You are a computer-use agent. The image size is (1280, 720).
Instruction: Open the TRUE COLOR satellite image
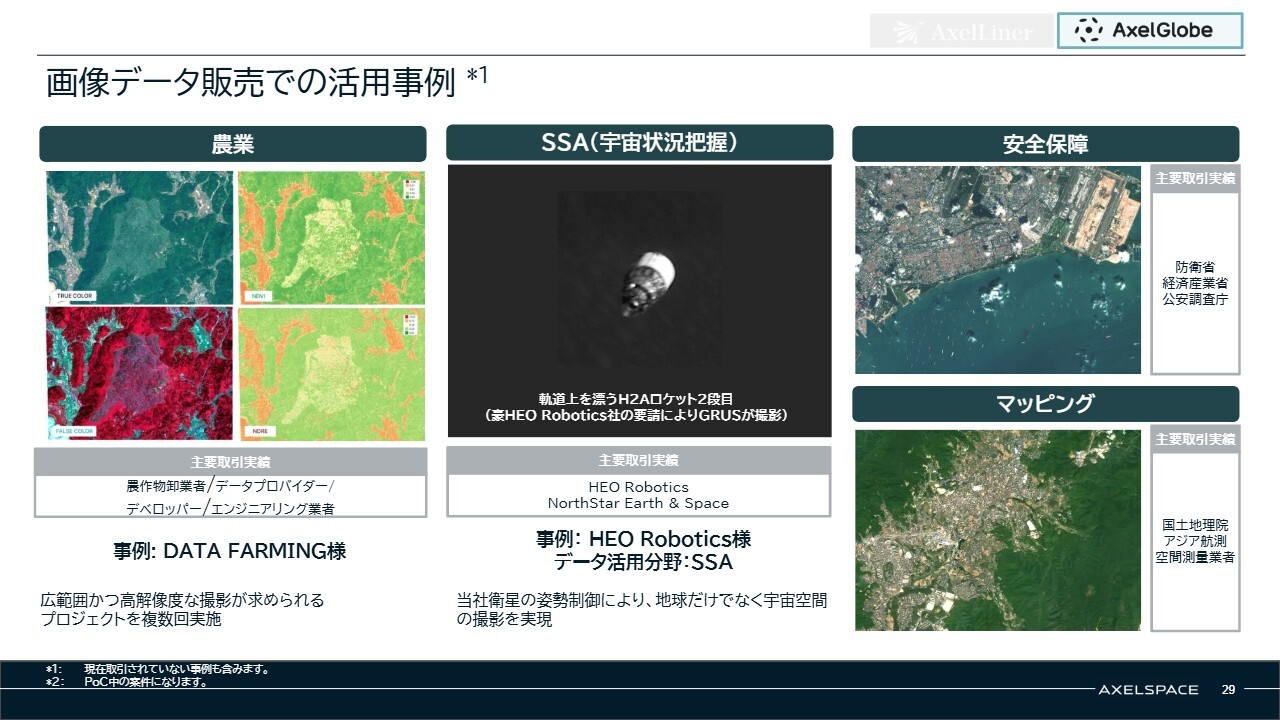pos(139,237)
